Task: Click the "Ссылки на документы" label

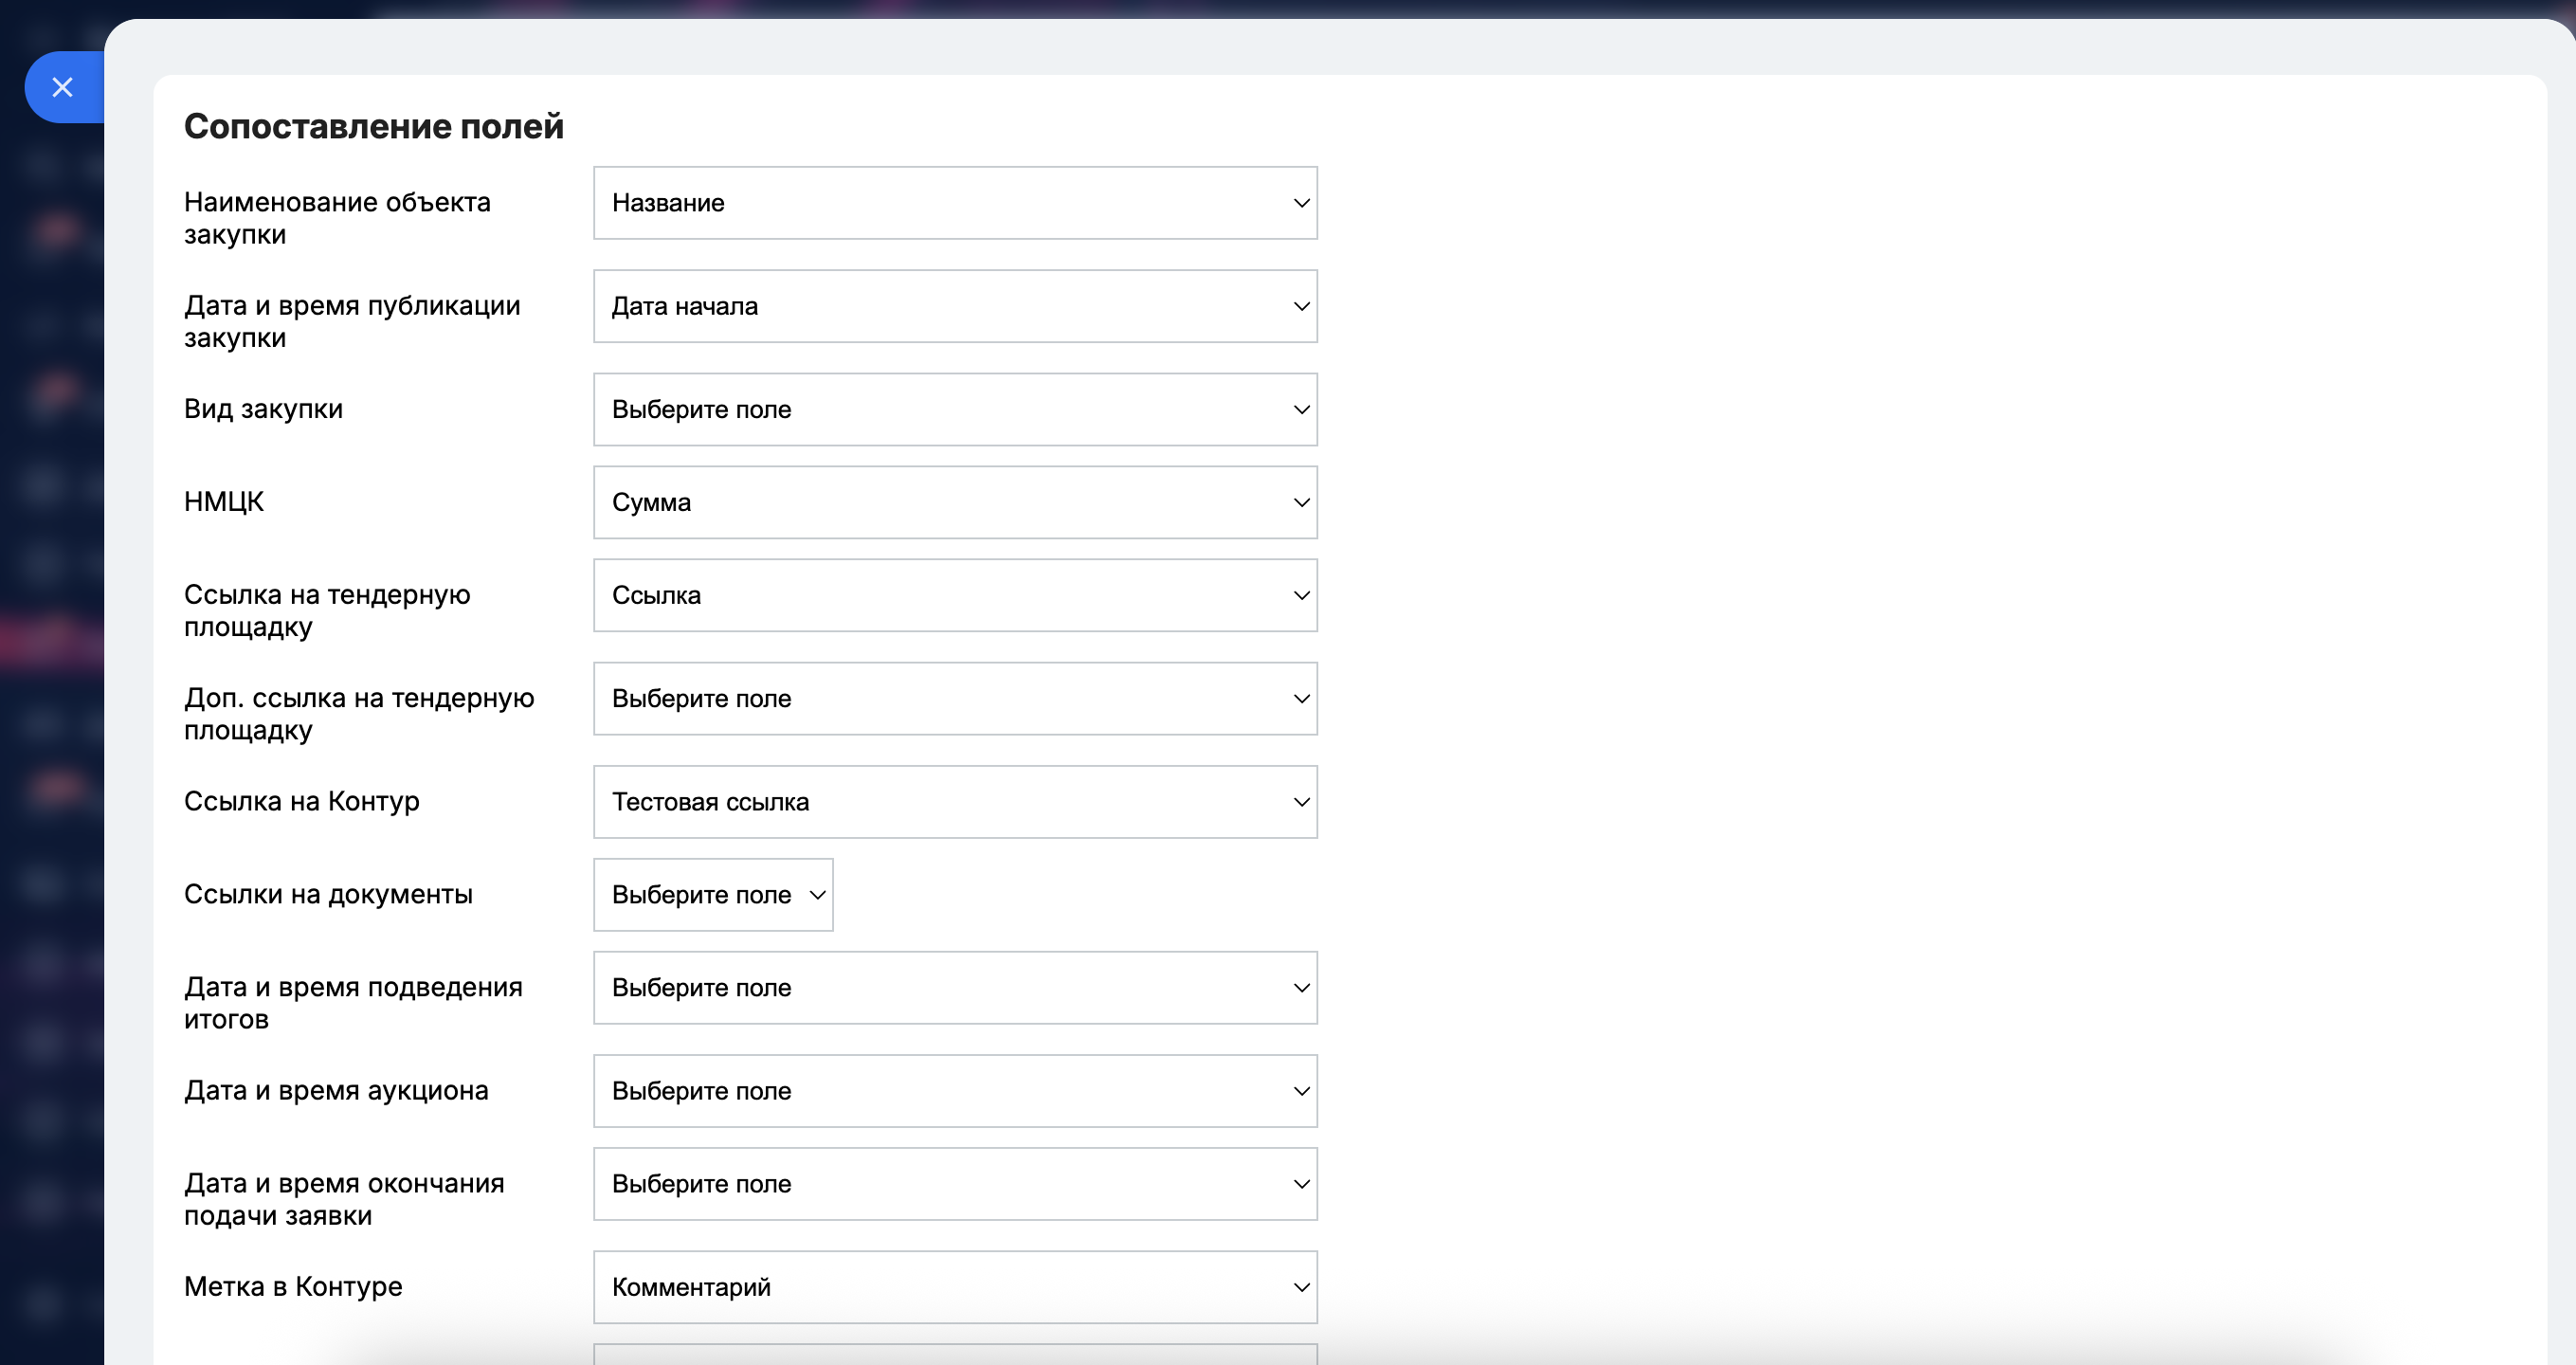Action: pyautogui.click(x=328, y=894)
